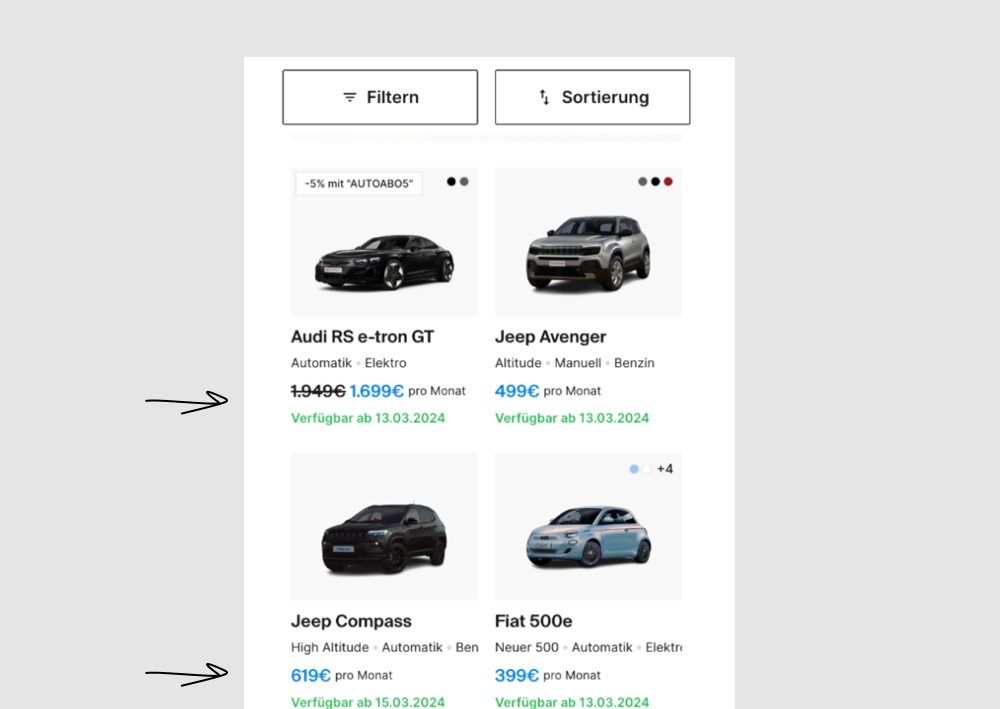Click the filter lines icon

[350, 97]
